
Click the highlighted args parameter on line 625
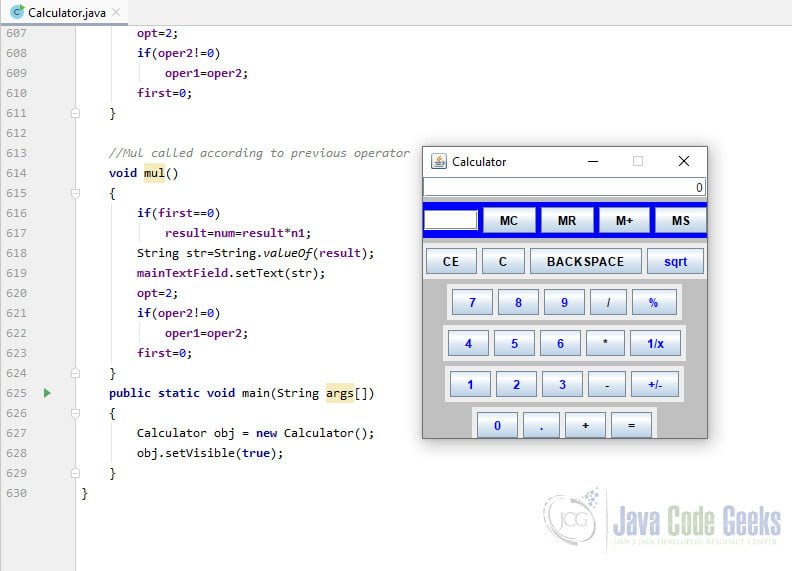[339, 393]
